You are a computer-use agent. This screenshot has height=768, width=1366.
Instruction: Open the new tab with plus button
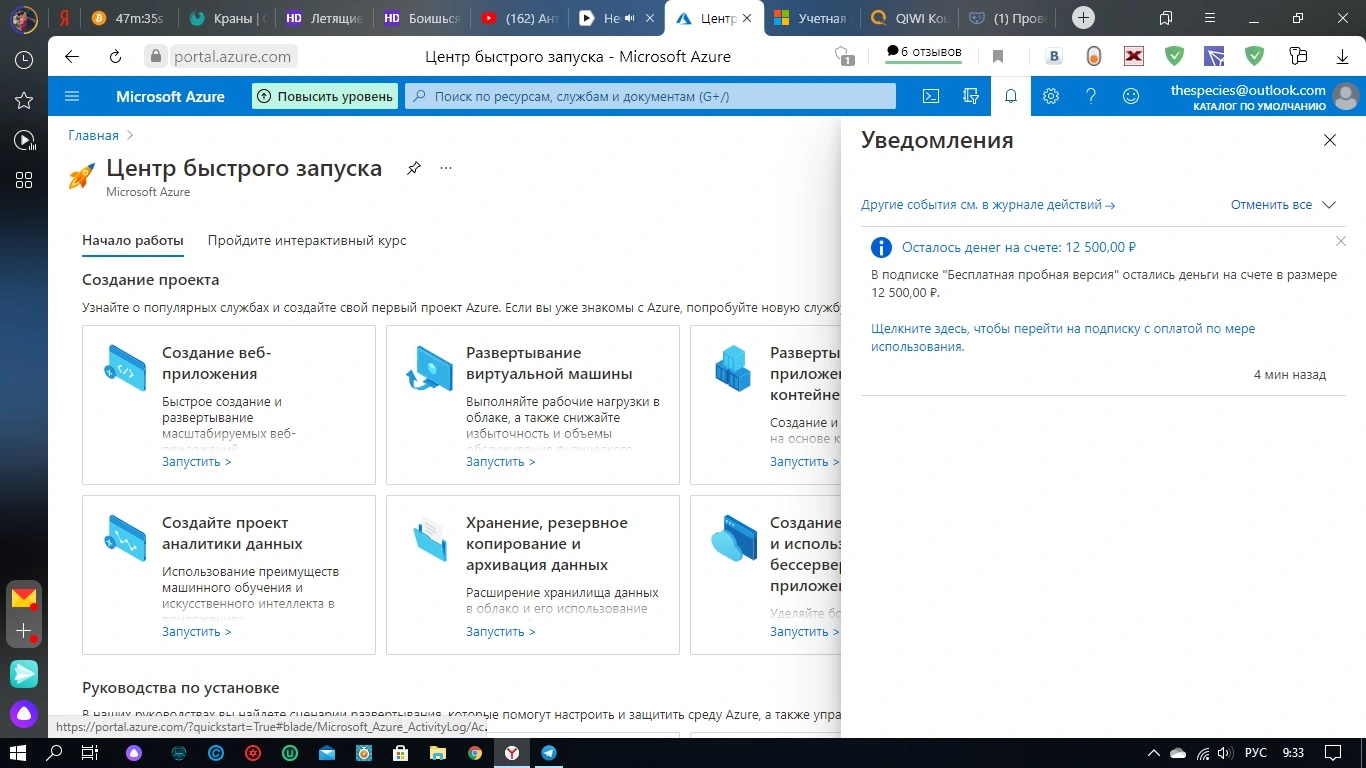(x=1083, y=18)
